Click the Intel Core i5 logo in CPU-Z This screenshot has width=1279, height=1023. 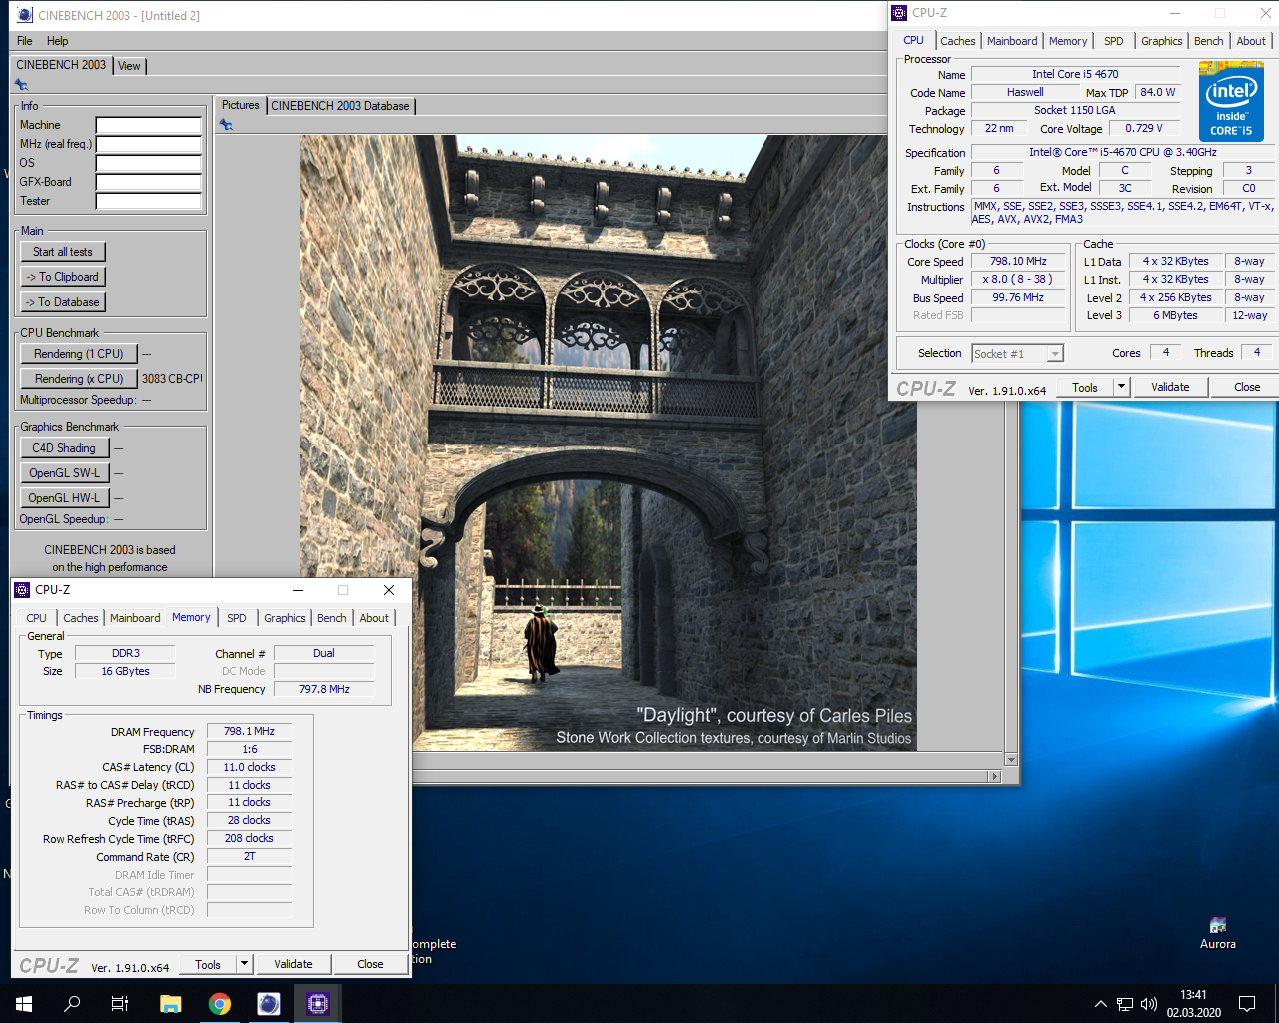[x=1231, y=102]
